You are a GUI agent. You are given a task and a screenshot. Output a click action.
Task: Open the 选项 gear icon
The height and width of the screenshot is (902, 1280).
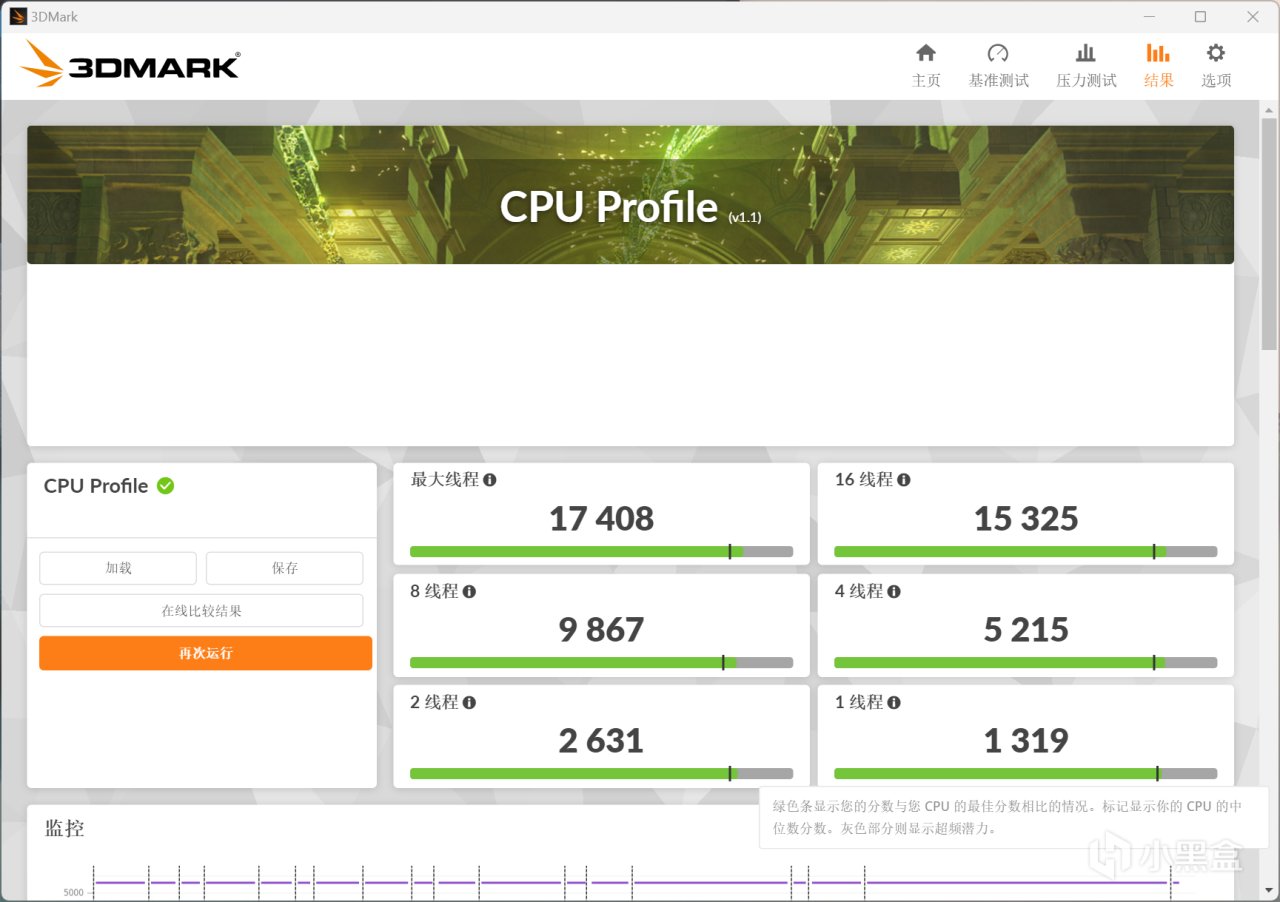pos(1216,53)
